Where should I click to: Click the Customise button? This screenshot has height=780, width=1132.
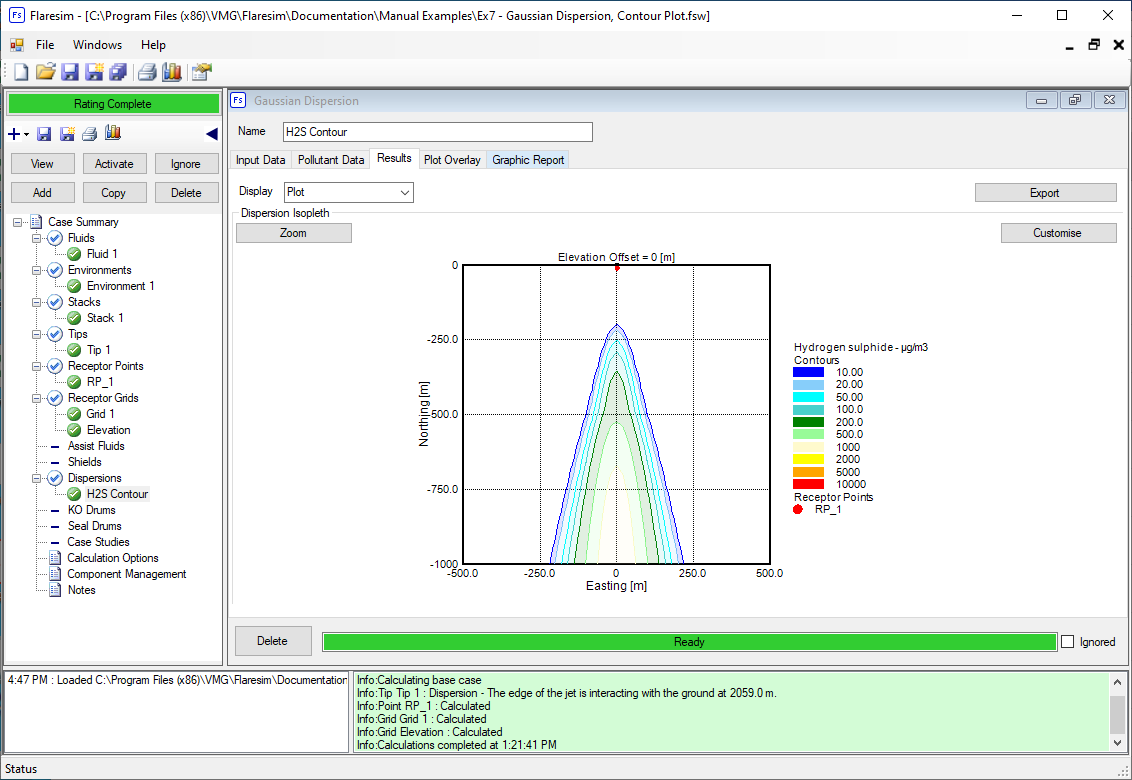[x=1058, y=233]
